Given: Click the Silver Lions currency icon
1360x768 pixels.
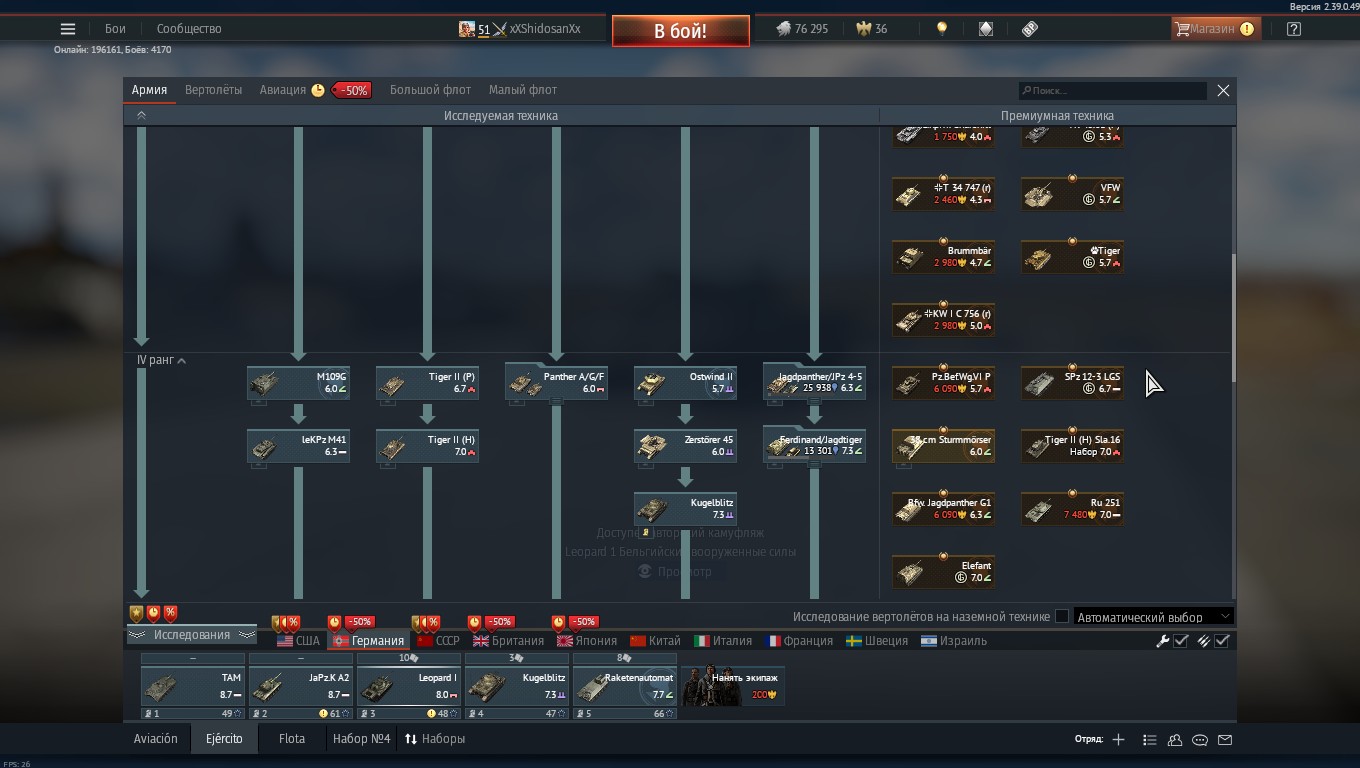Looking at the screenshot, I should coord(784,29).
